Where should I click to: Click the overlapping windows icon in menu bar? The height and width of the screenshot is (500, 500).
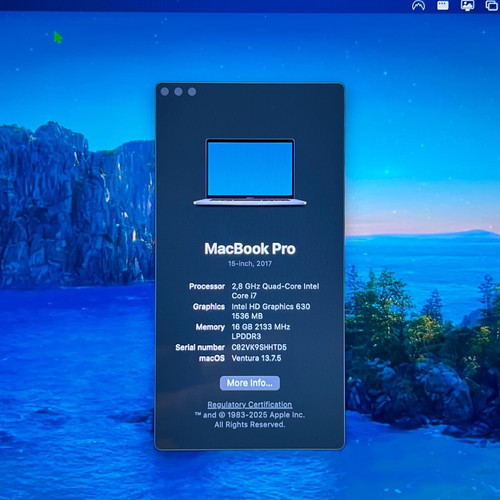[492, 5]
